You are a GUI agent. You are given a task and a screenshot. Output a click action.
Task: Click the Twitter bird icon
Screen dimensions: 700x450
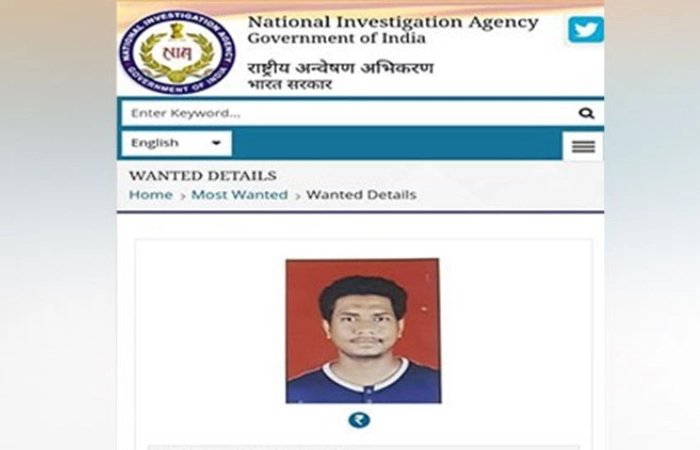coord(586,30)
